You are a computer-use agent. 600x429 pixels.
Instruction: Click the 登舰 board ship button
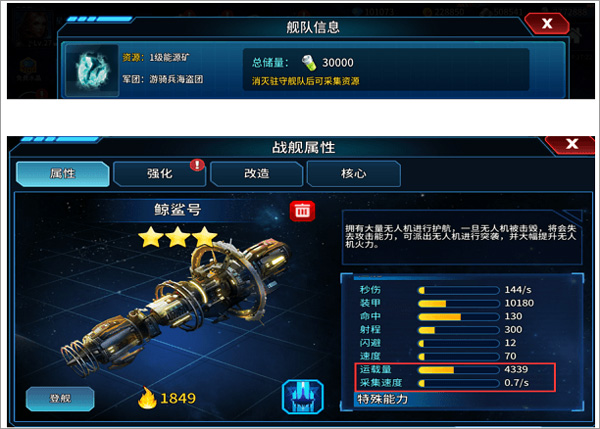(x=60, y=399)
